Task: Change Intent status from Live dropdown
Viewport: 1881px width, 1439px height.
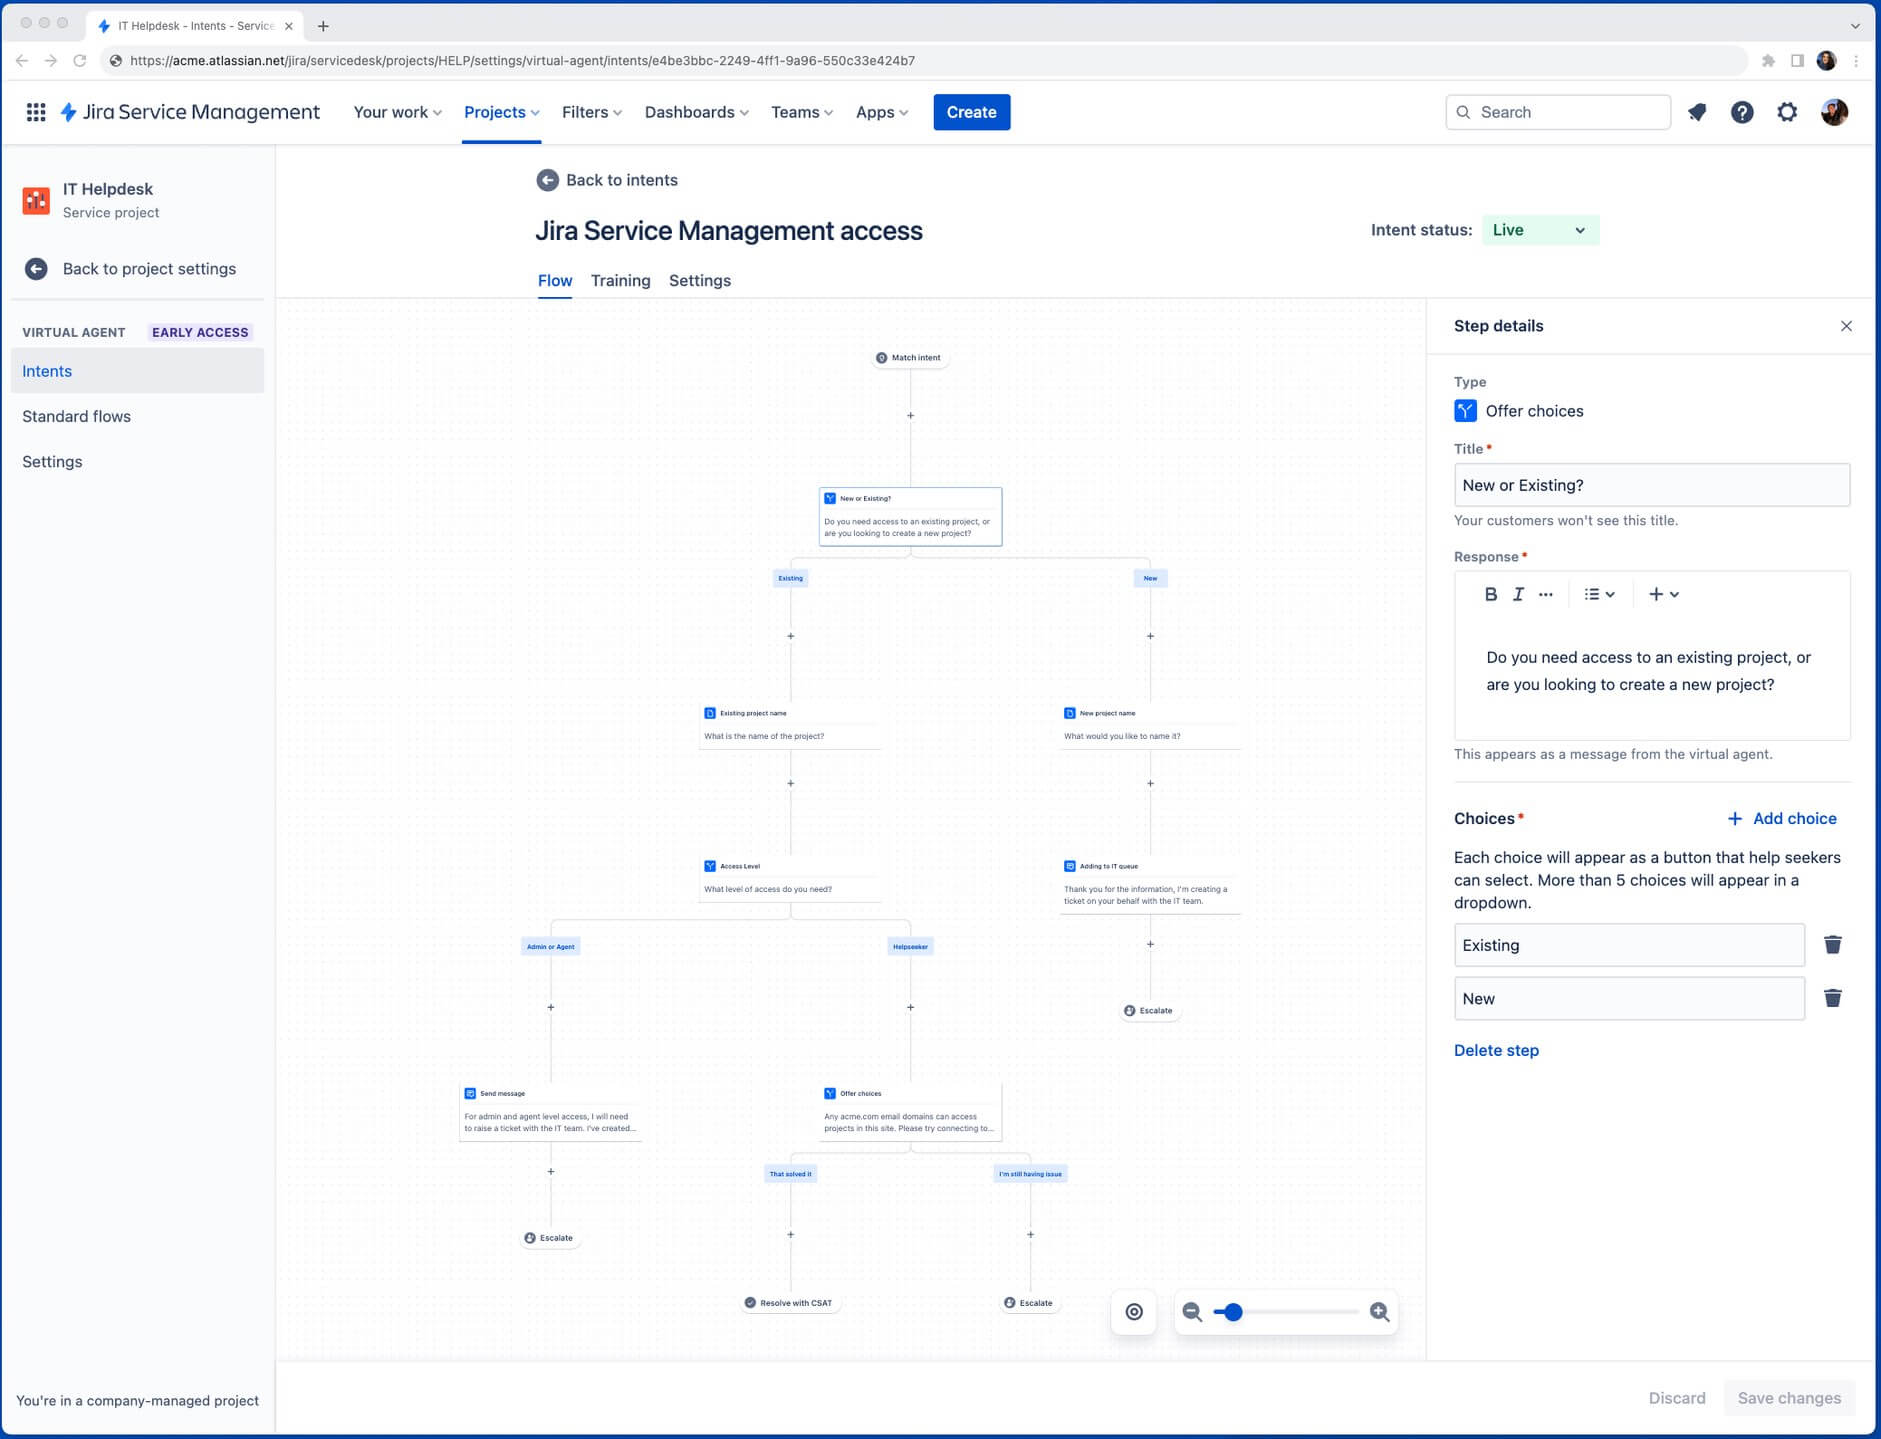Action: tap(1539, 230)
